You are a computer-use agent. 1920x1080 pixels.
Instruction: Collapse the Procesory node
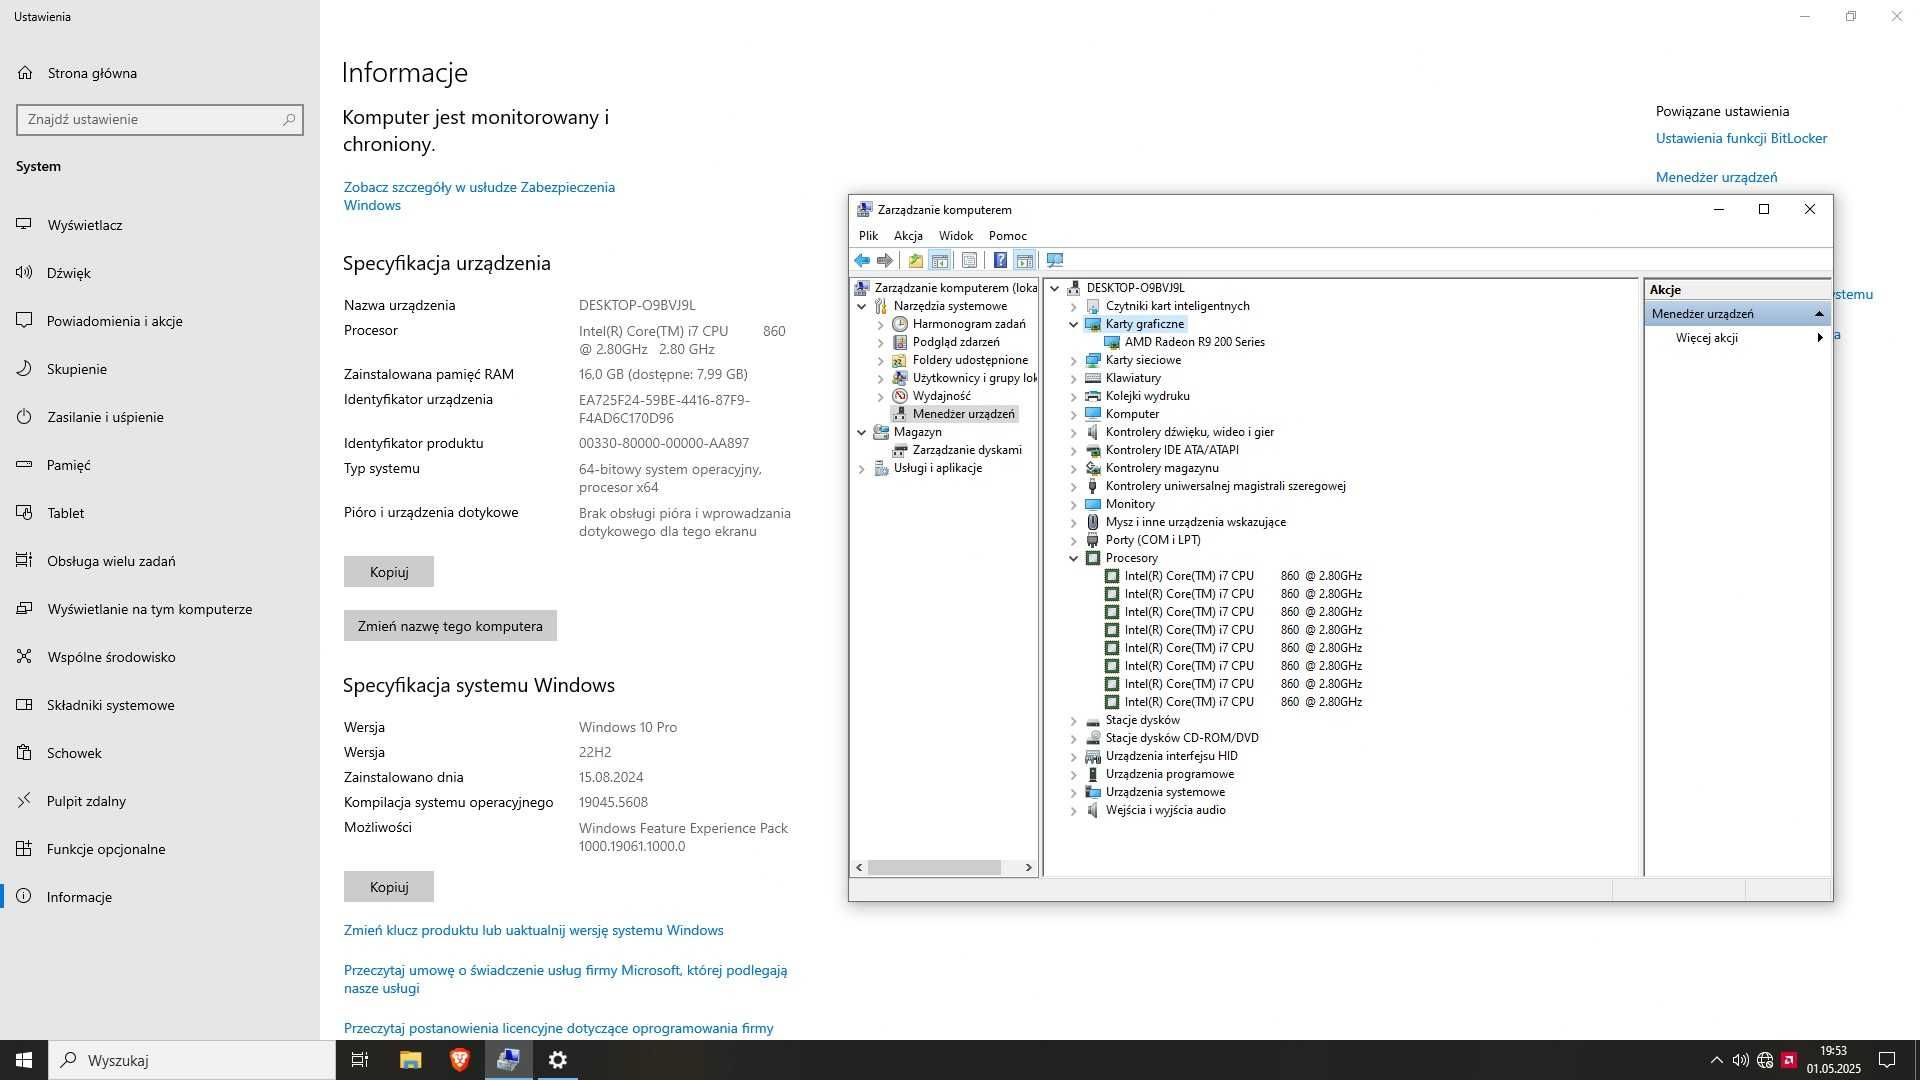coord(1074,558)
